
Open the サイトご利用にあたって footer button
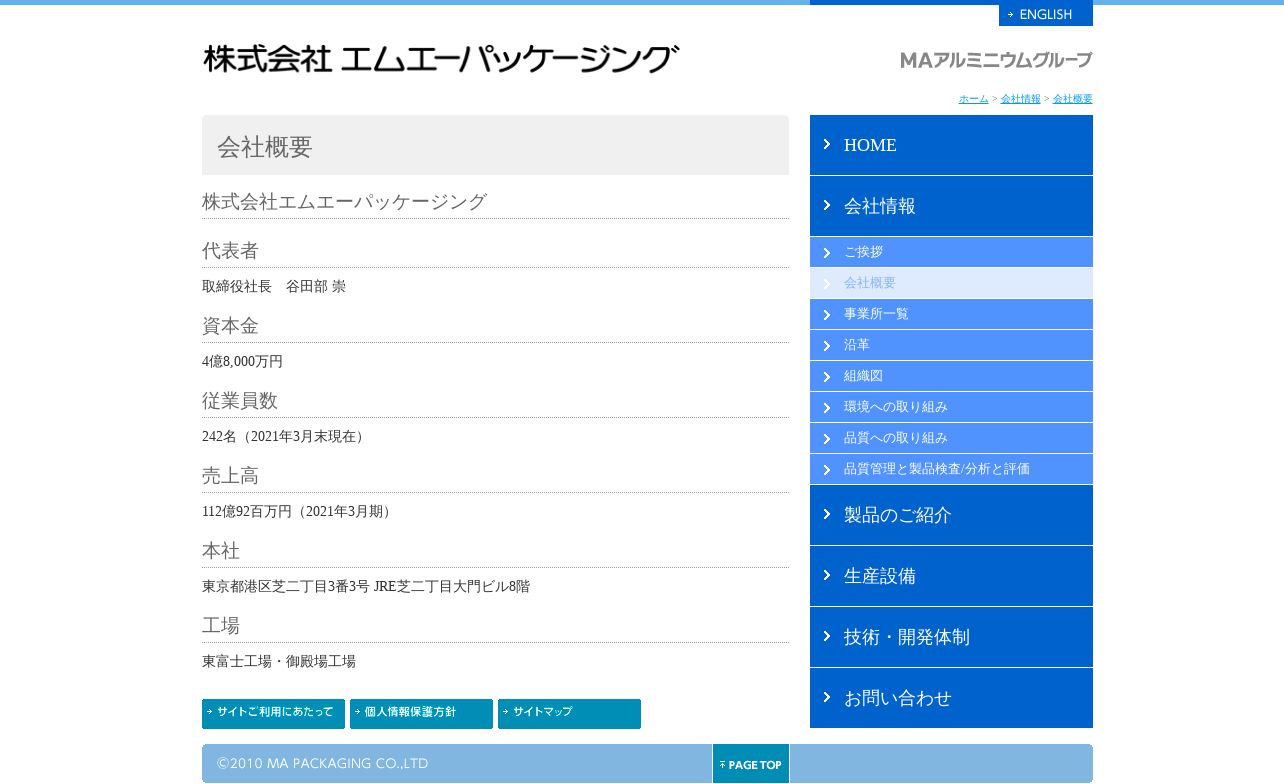pos(273,714)
